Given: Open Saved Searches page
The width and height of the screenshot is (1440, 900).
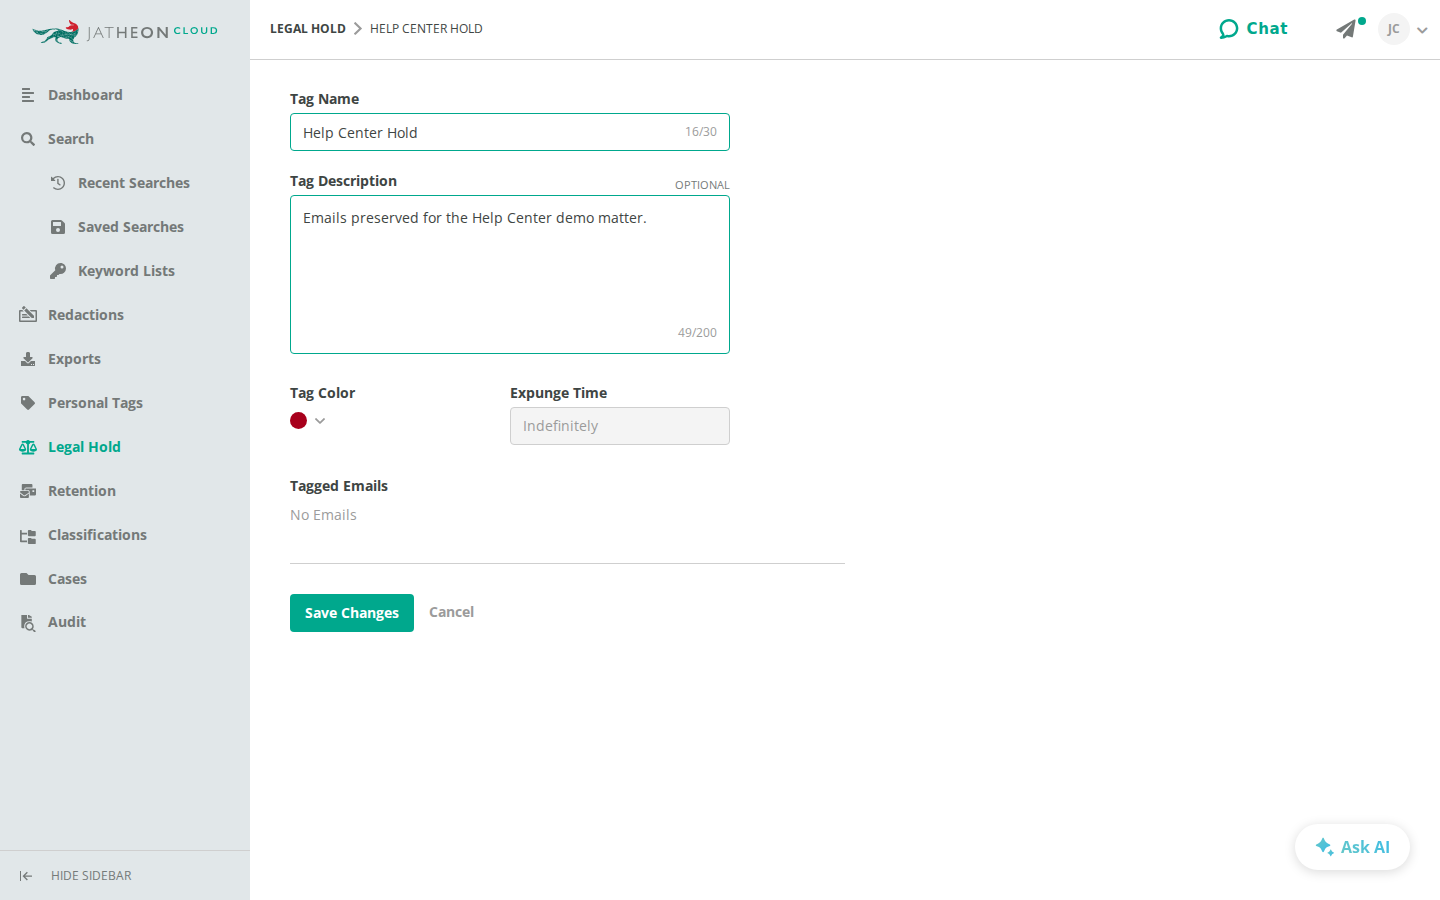Looking at the screenshot, I should (131, 227).
